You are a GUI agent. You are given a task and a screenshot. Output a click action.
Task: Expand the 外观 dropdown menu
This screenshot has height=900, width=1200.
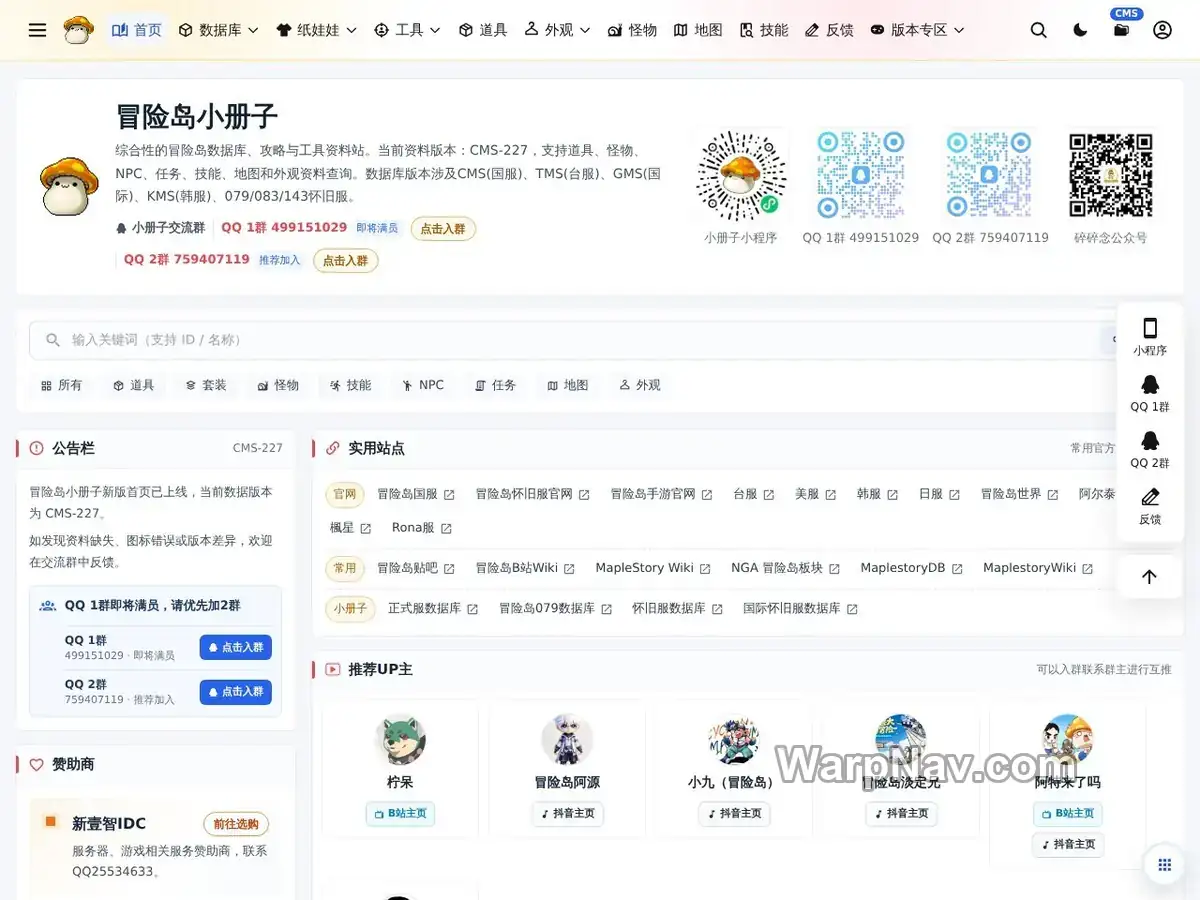pos(557,30)
